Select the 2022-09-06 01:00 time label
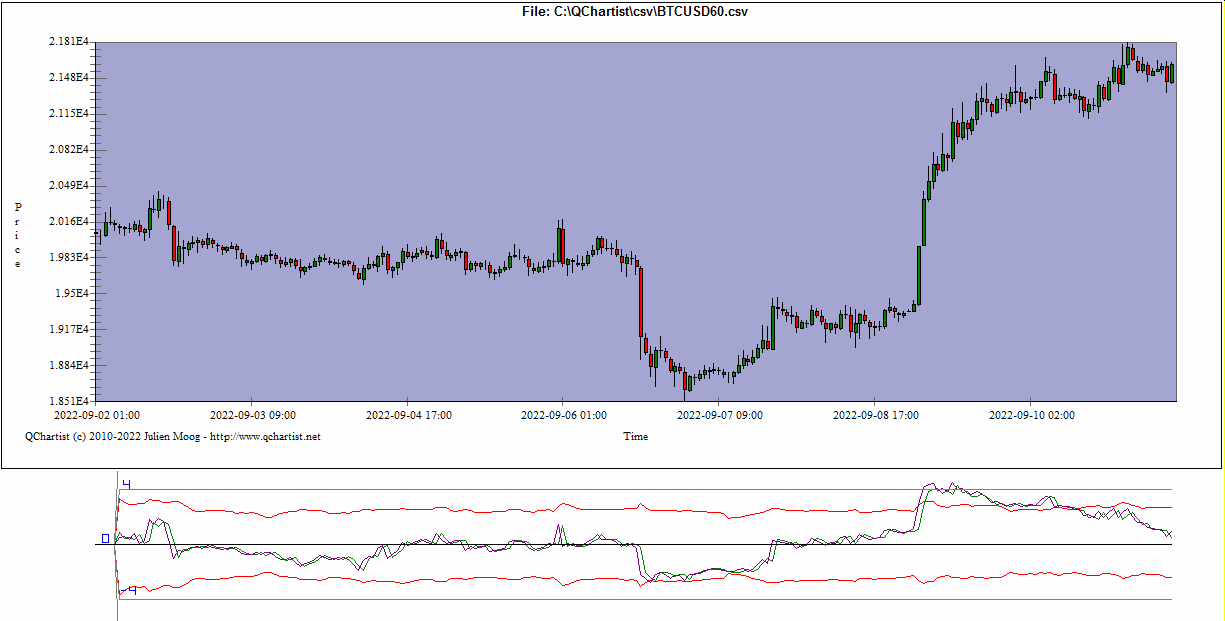The width and height of the screenshot is (1225, 621). click(x=564, y=414)
